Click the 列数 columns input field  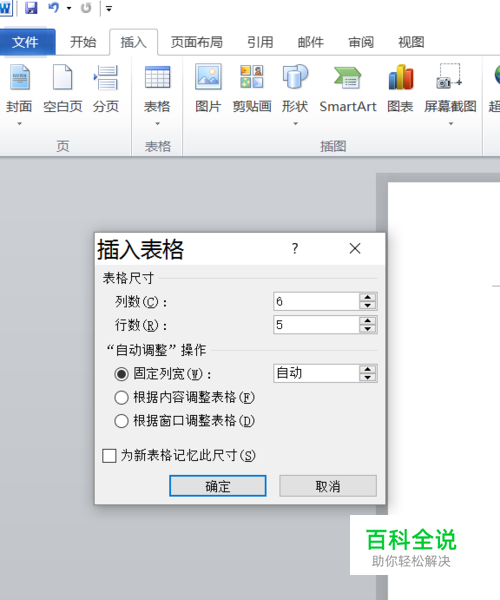(316, 302)
